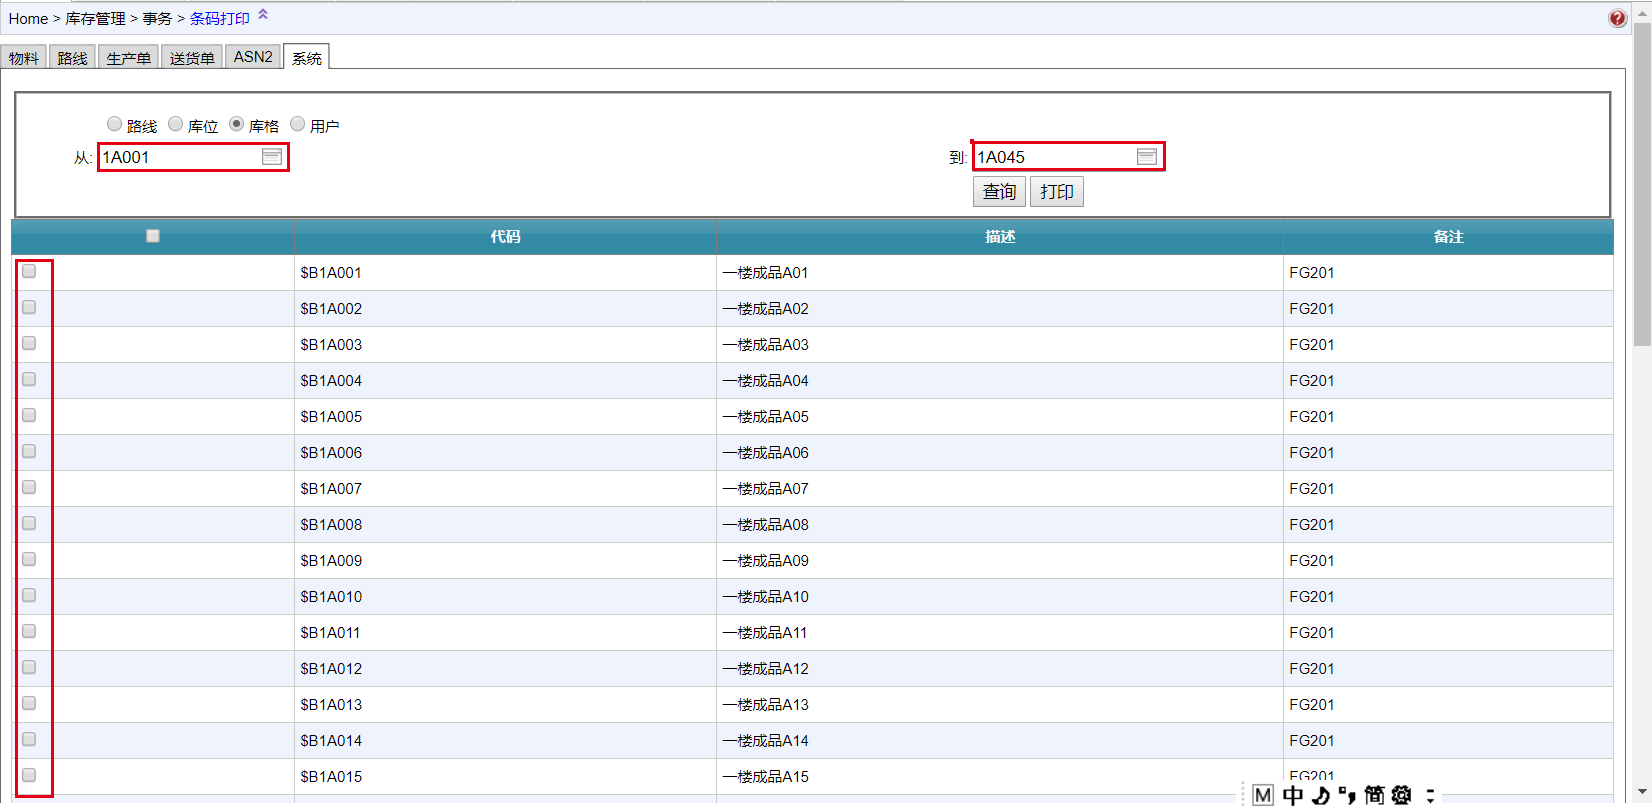Click the 查询 button
This screenshot has width=1652, height=808.
[x=999, y=192]
